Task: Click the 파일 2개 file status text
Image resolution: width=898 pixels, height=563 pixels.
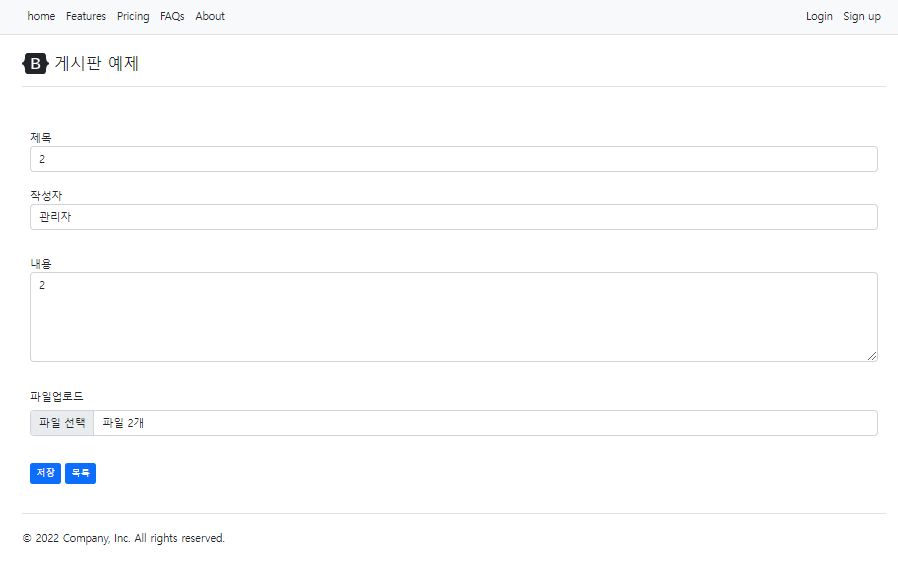Action: tap(123, 423)
